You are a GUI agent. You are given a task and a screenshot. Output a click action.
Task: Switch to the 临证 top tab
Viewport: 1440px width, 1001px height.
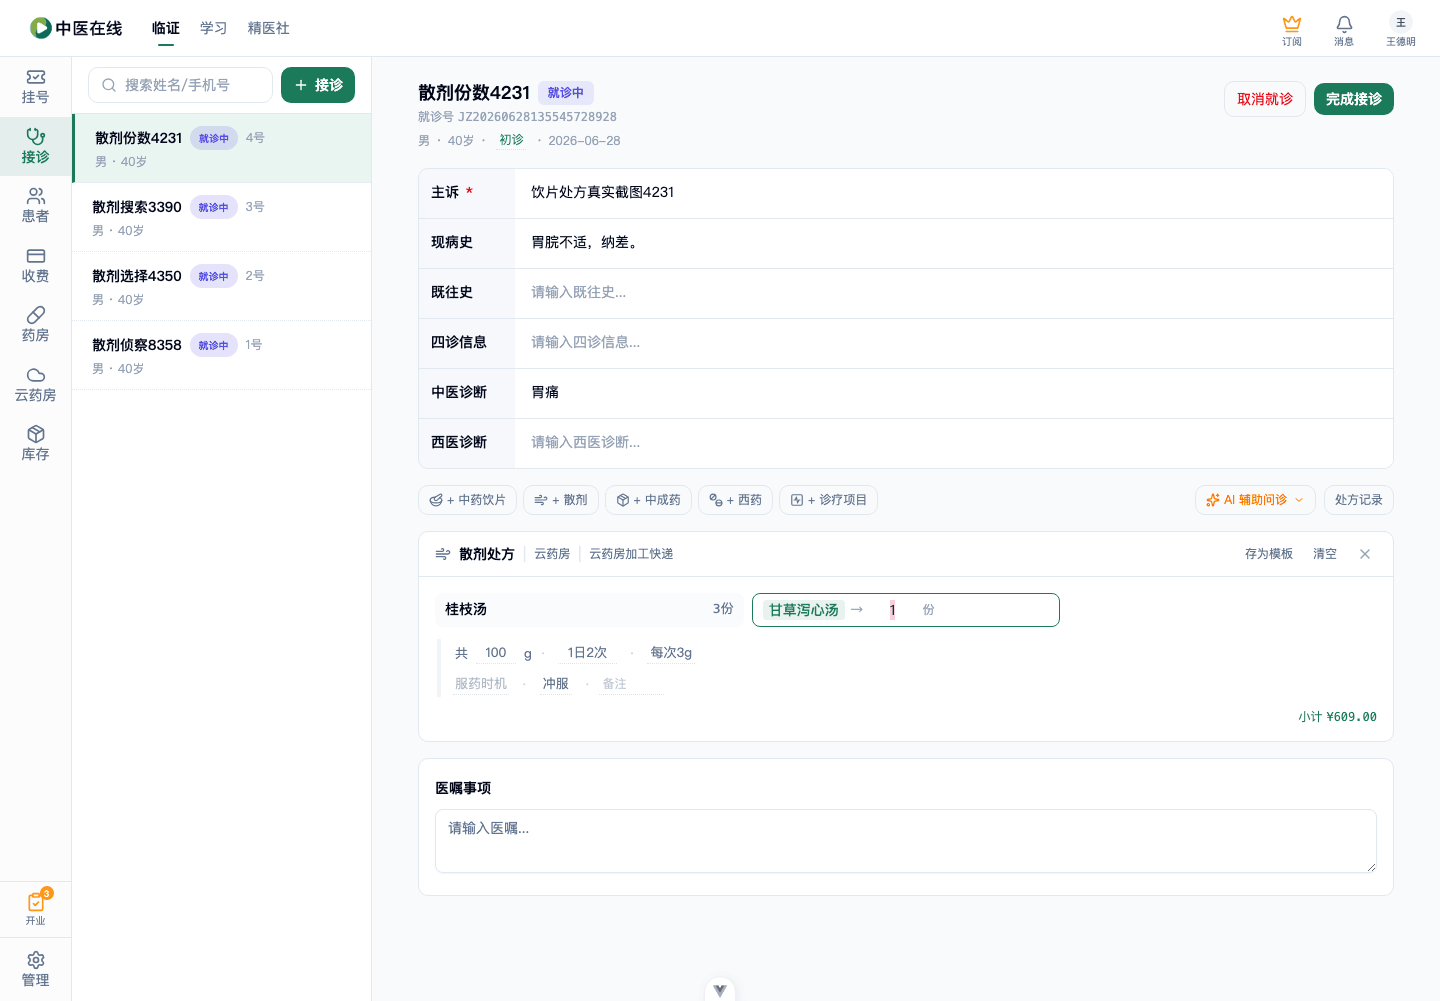coord(166,28)
